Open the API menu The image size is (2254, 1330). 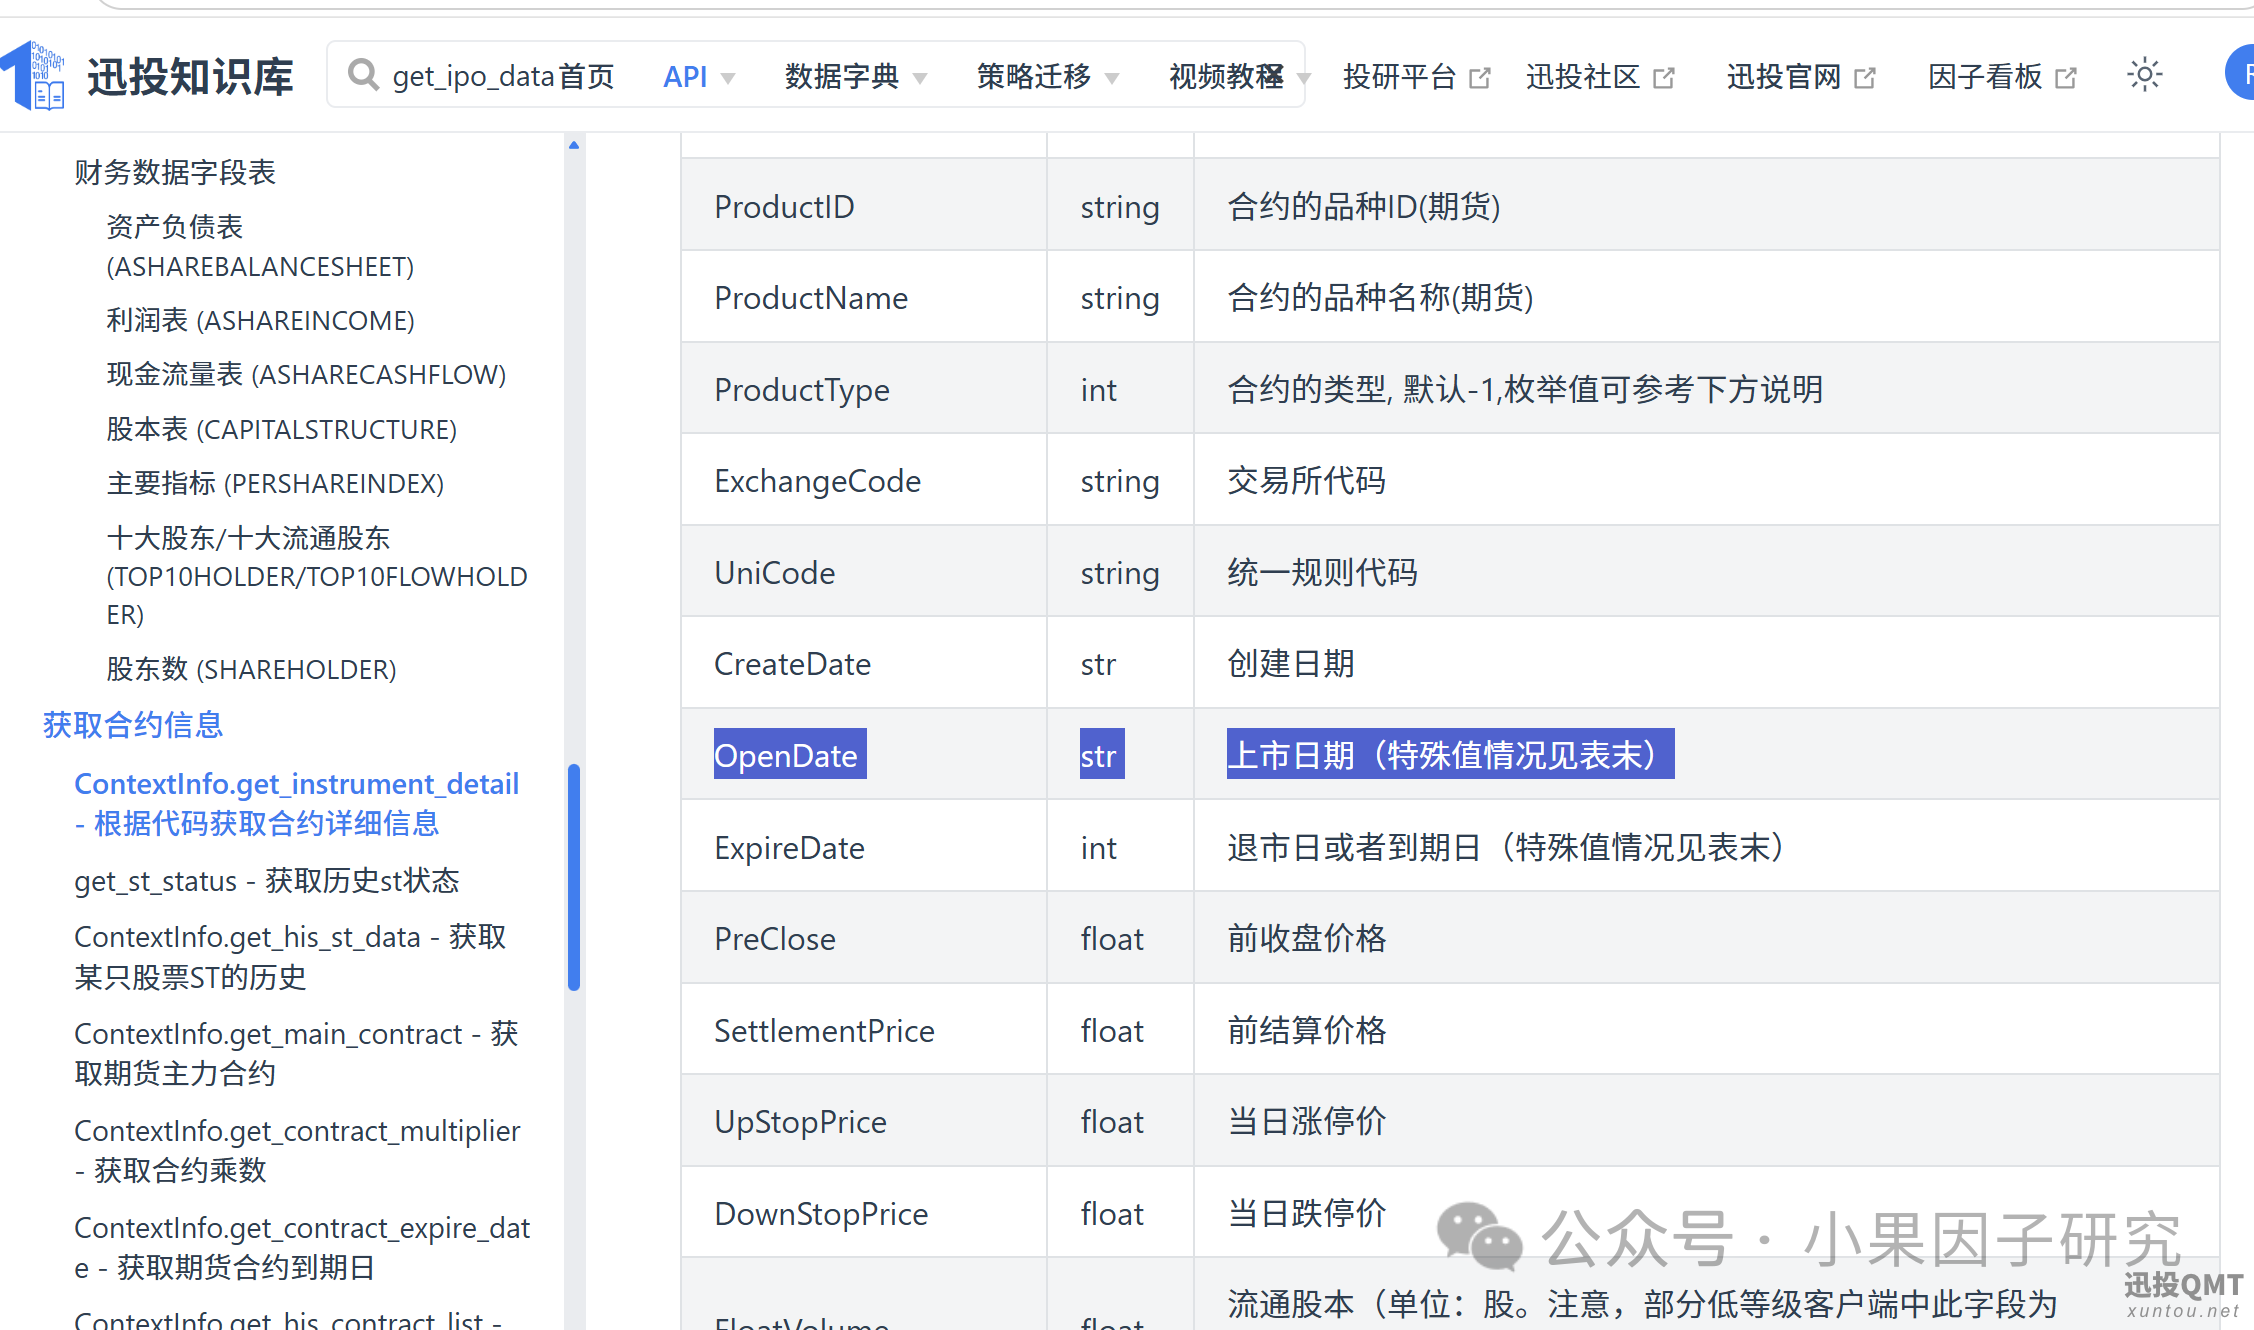point(685,76)
